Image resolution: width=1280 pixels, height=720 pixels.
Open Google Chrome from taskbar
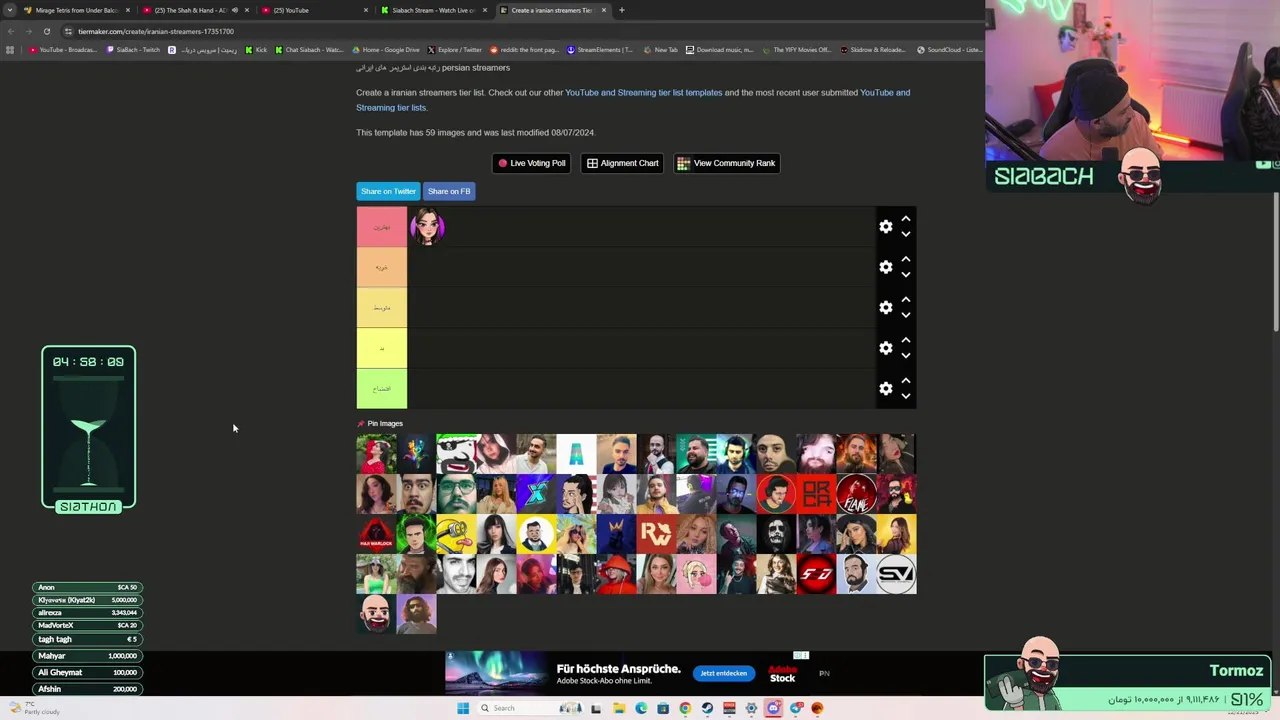[x=685, y=708]
